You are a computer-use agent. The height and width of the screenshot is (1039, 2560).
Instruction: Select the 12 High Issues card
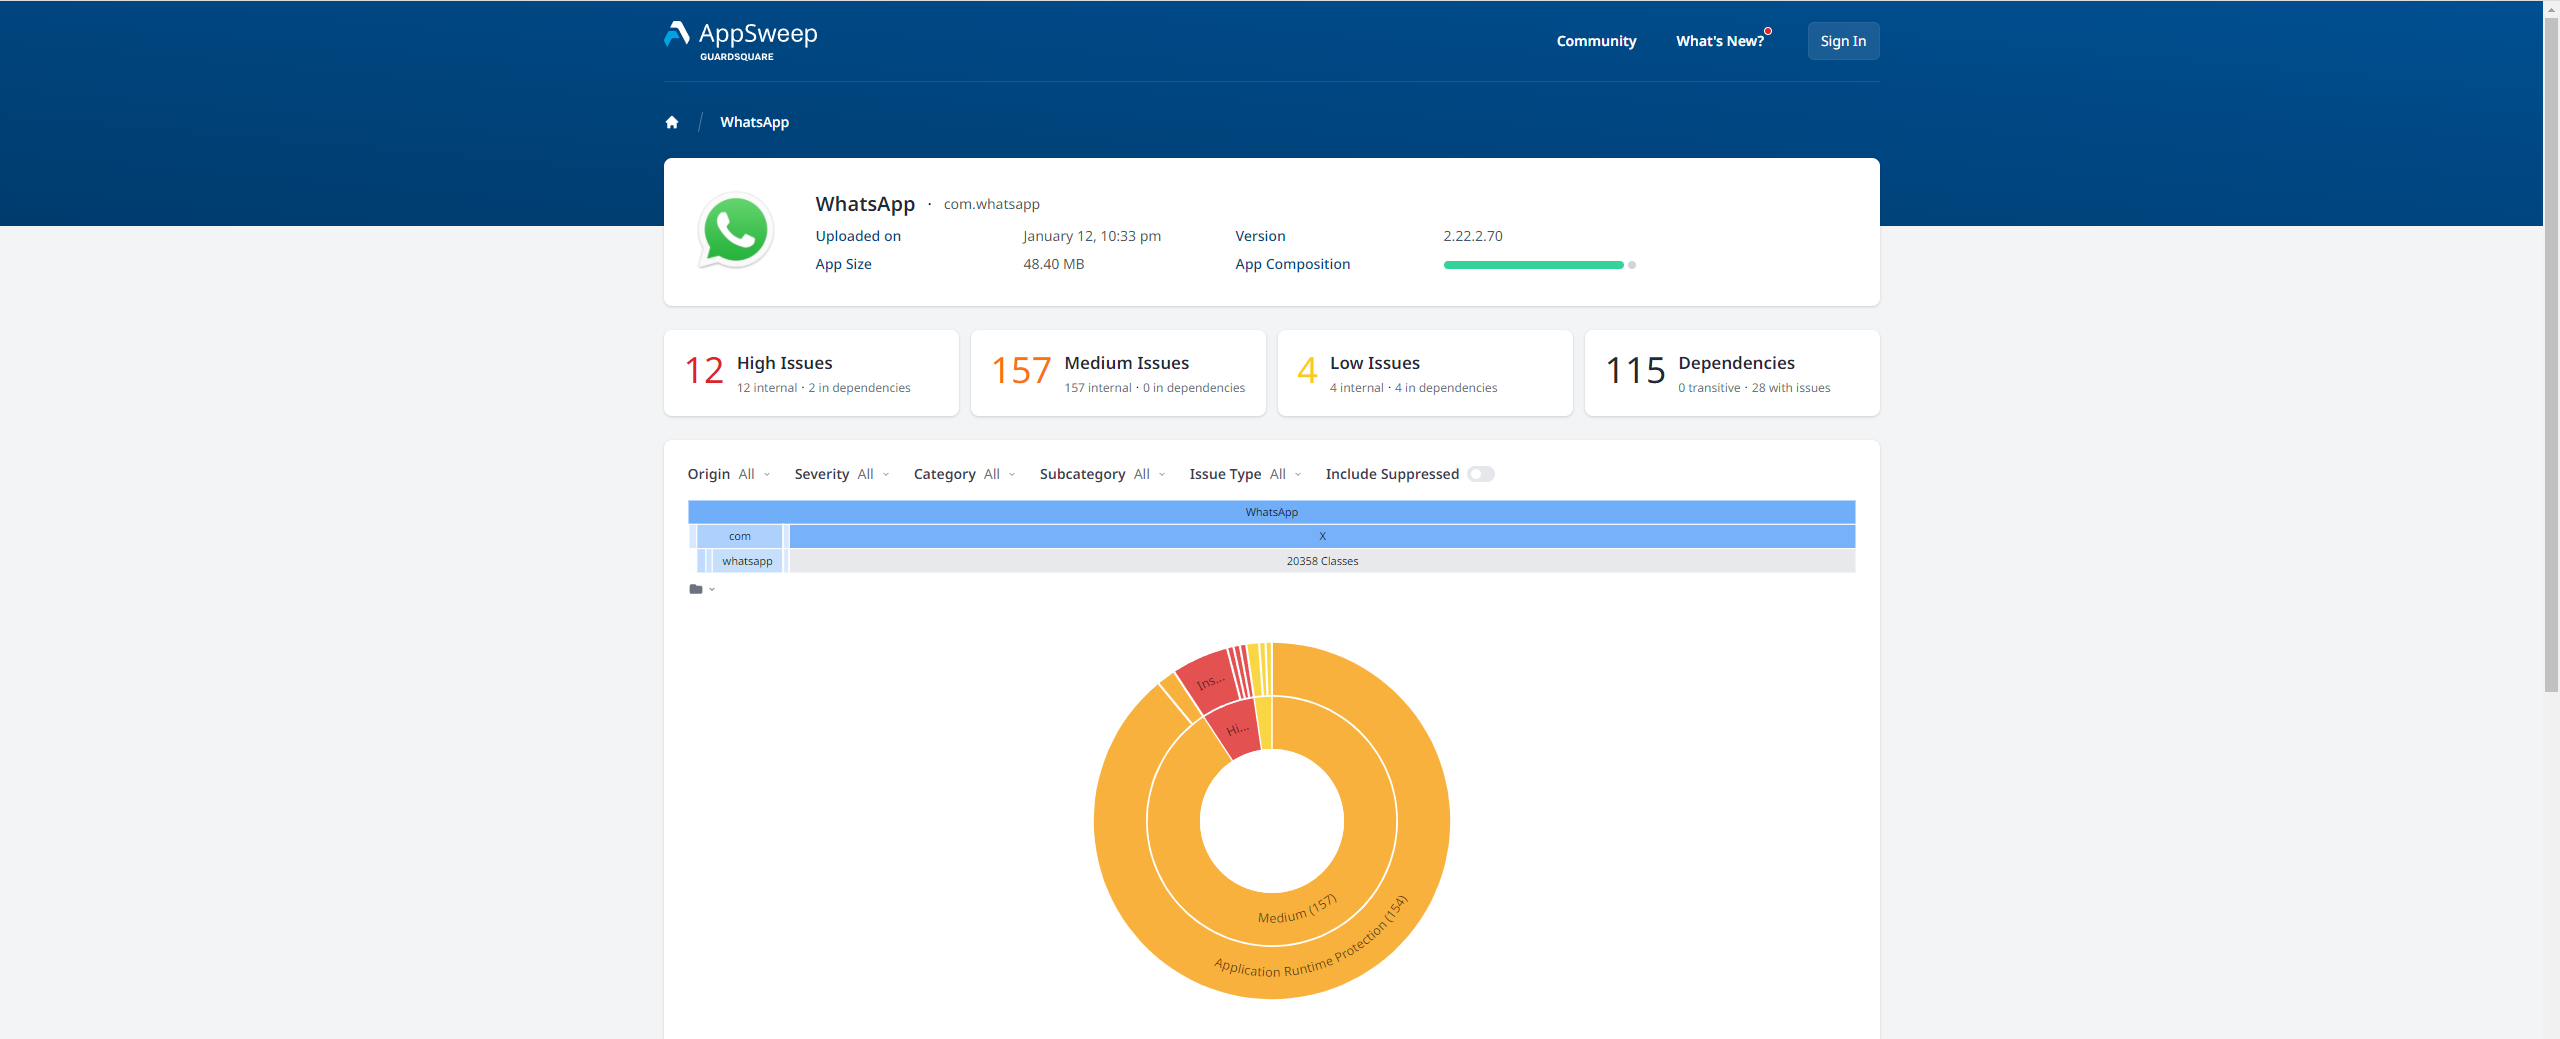click(811, 373)
